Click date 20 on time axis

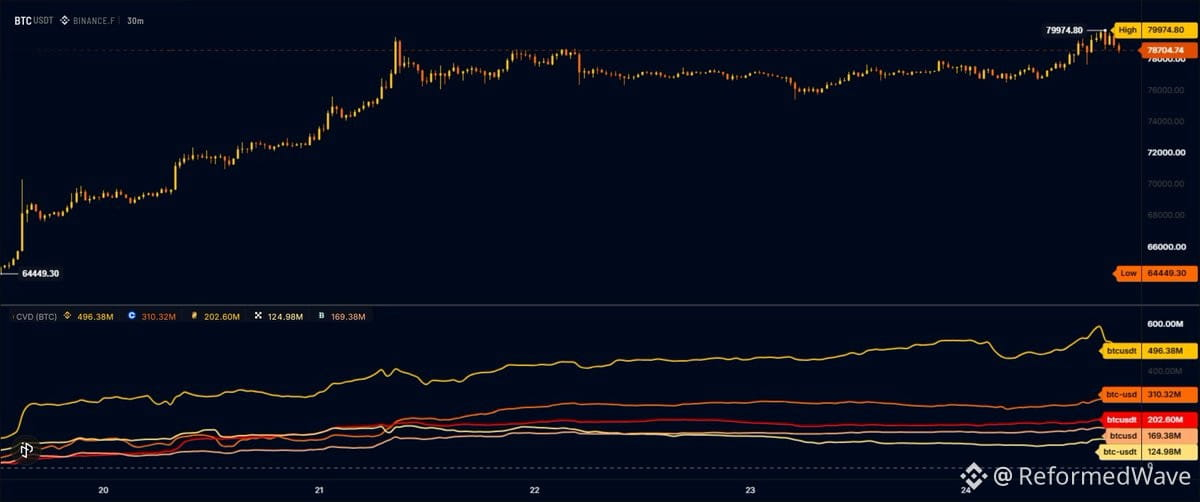(103, 490)
